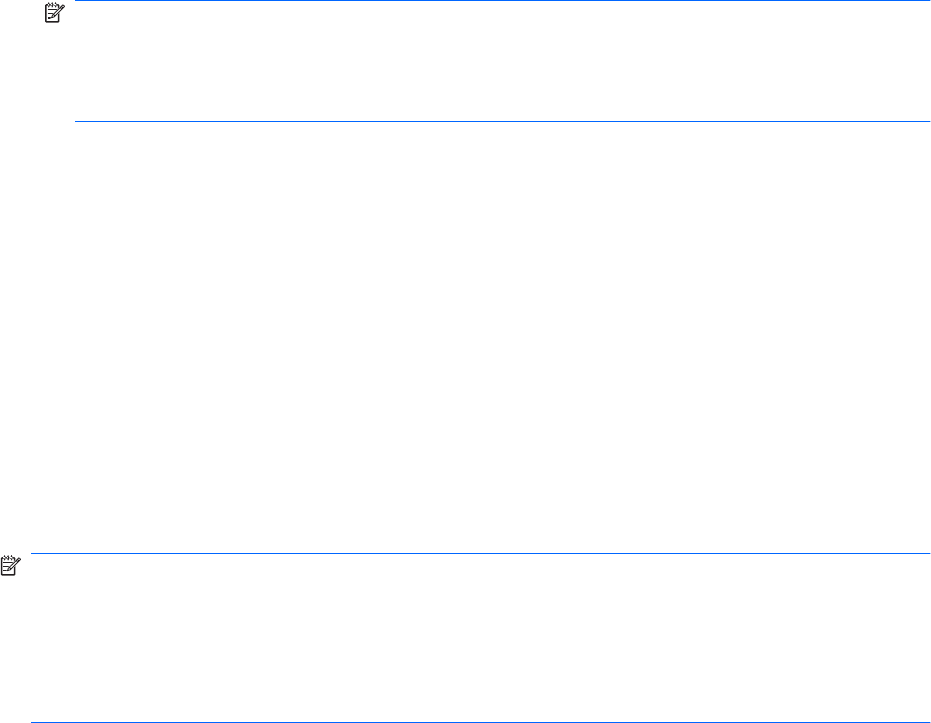The image size is (931, 723).
Task: Click the top blue line of the upper note
Action: pos(500,1)
